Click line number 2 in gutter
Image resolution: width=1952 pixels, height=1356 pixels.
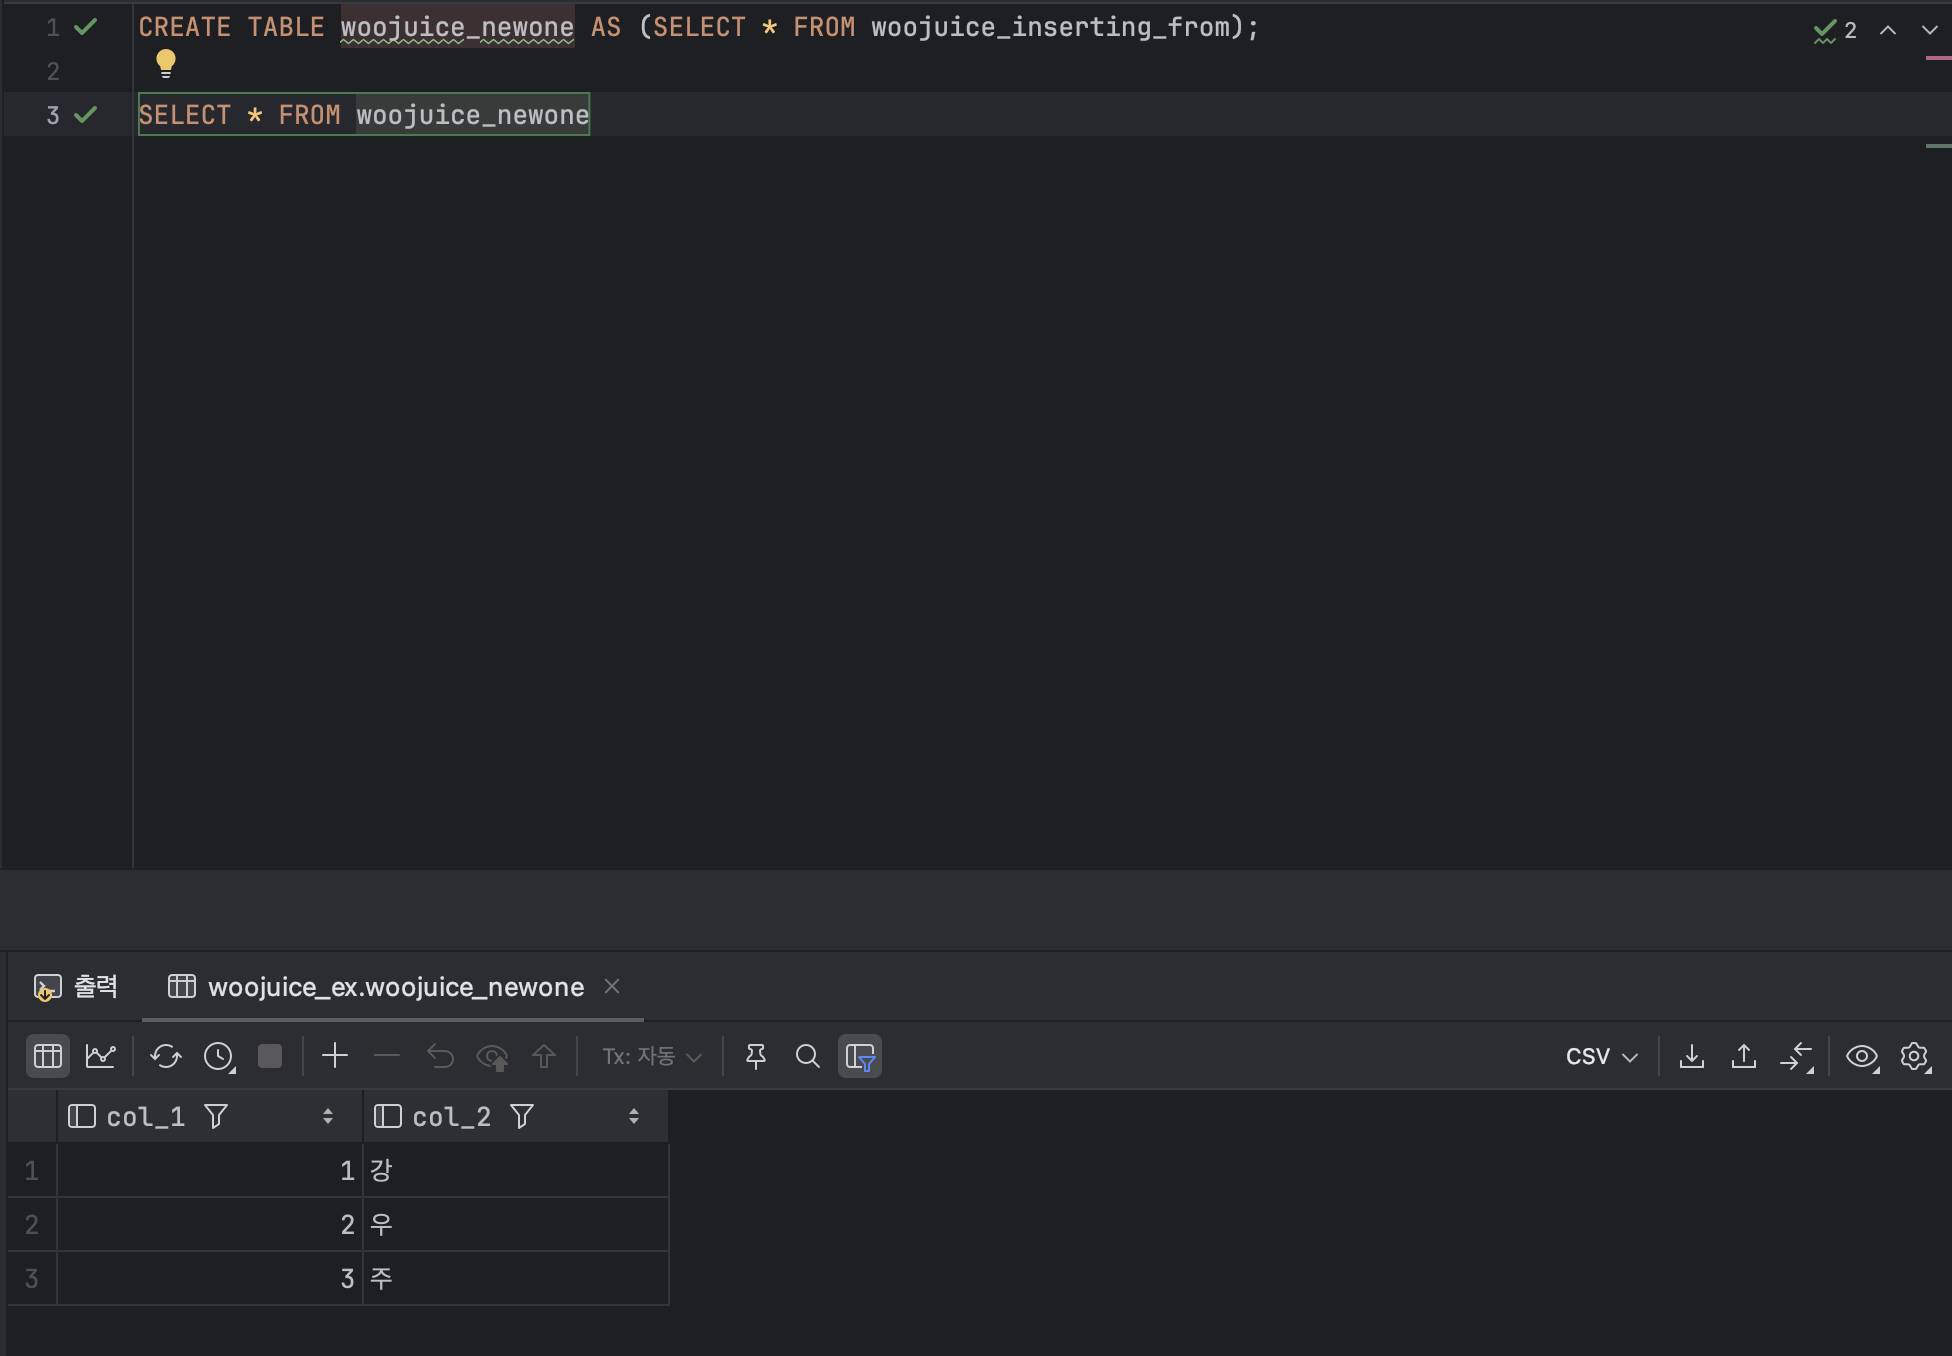(x=53, y=71)
